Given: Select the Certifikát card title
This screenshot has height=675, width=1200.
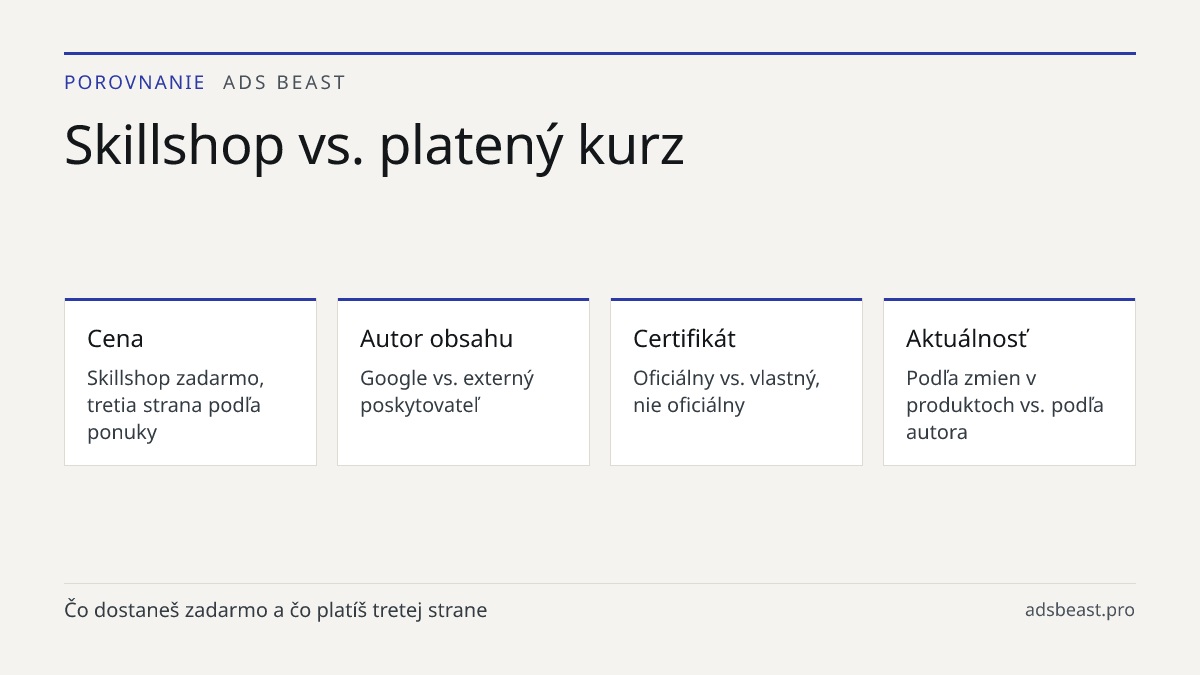Looking at the screenshot, I should click(x=684, y=339).
